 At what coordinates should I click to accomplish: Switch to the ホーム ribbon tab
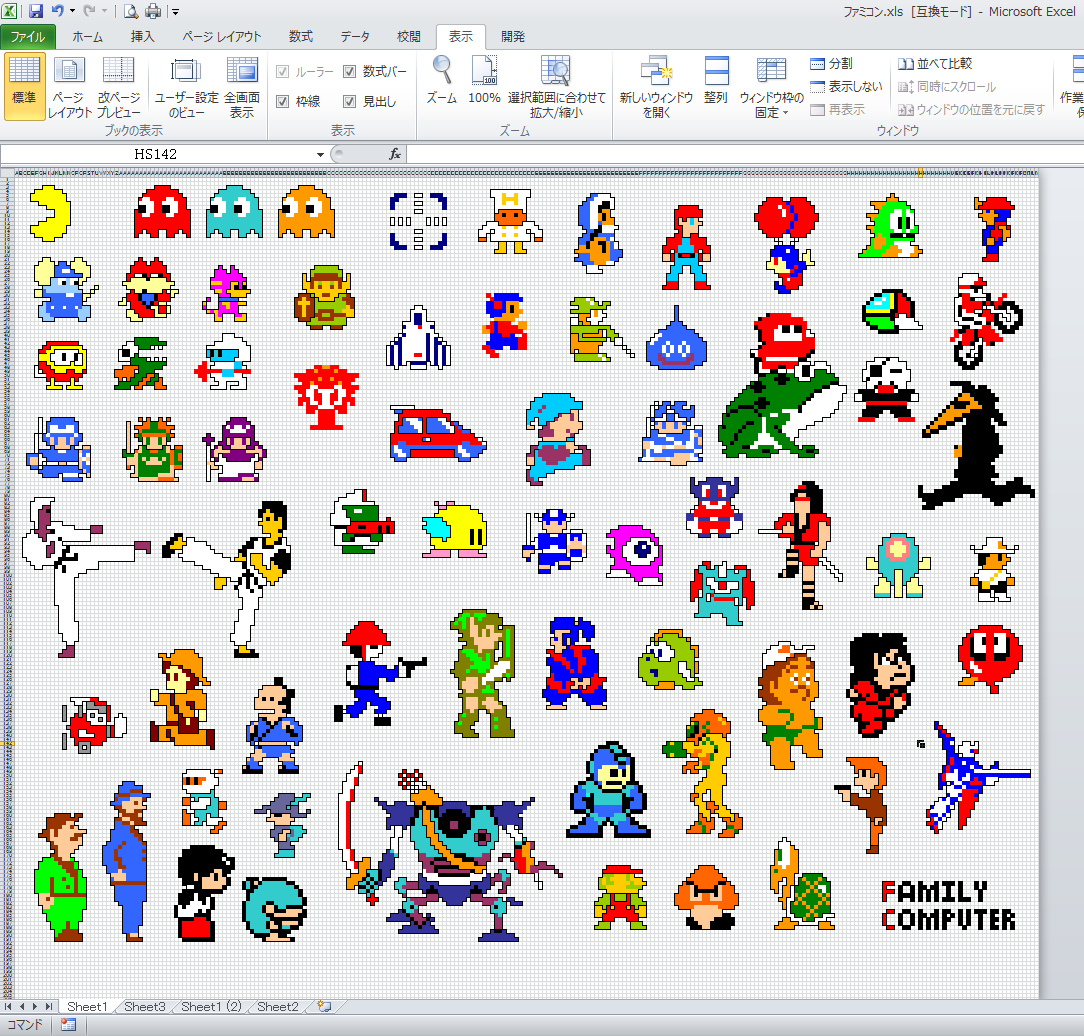point(88,37)
